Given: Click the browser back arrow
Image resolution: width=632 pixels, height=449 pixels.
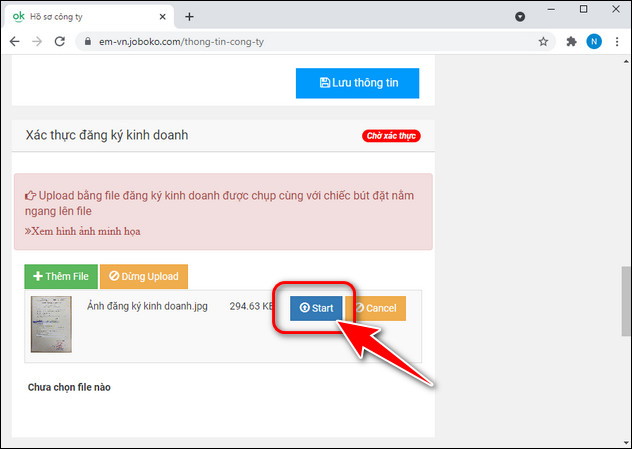Looking at the screenshot, I should 14,42.
